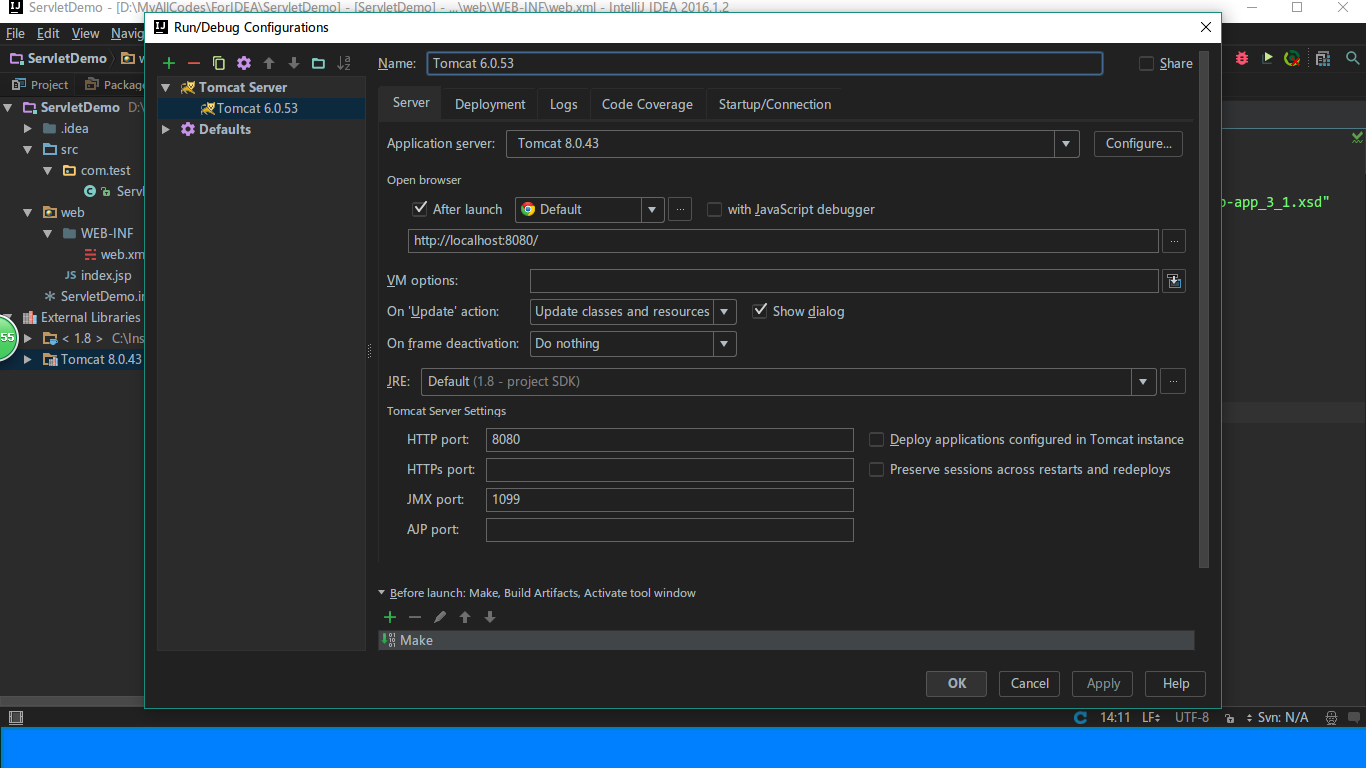Image resolution: width=1366 pixels, height=768 pixels.
Task: Click background tasks refresh status icon
Action: coord(1080,717)
